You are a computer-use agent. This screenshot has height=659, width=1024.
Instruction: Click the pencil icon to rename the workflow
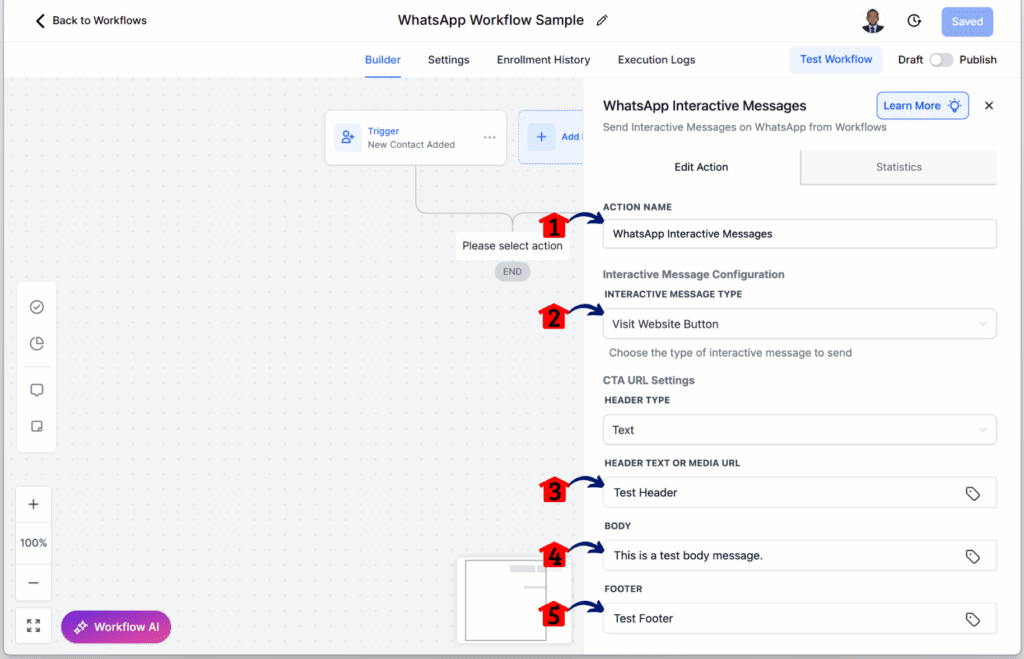tap(601, 20)
